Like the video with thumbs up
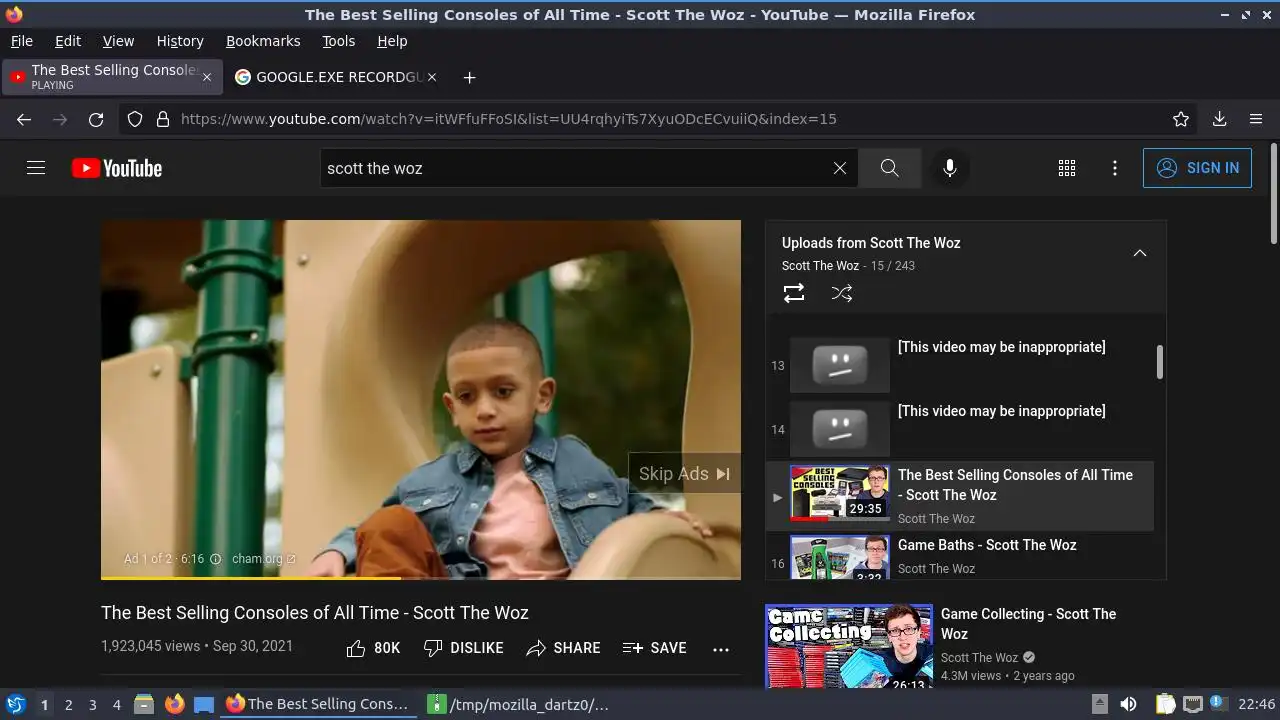The image size is (1280, 720). 373,648
